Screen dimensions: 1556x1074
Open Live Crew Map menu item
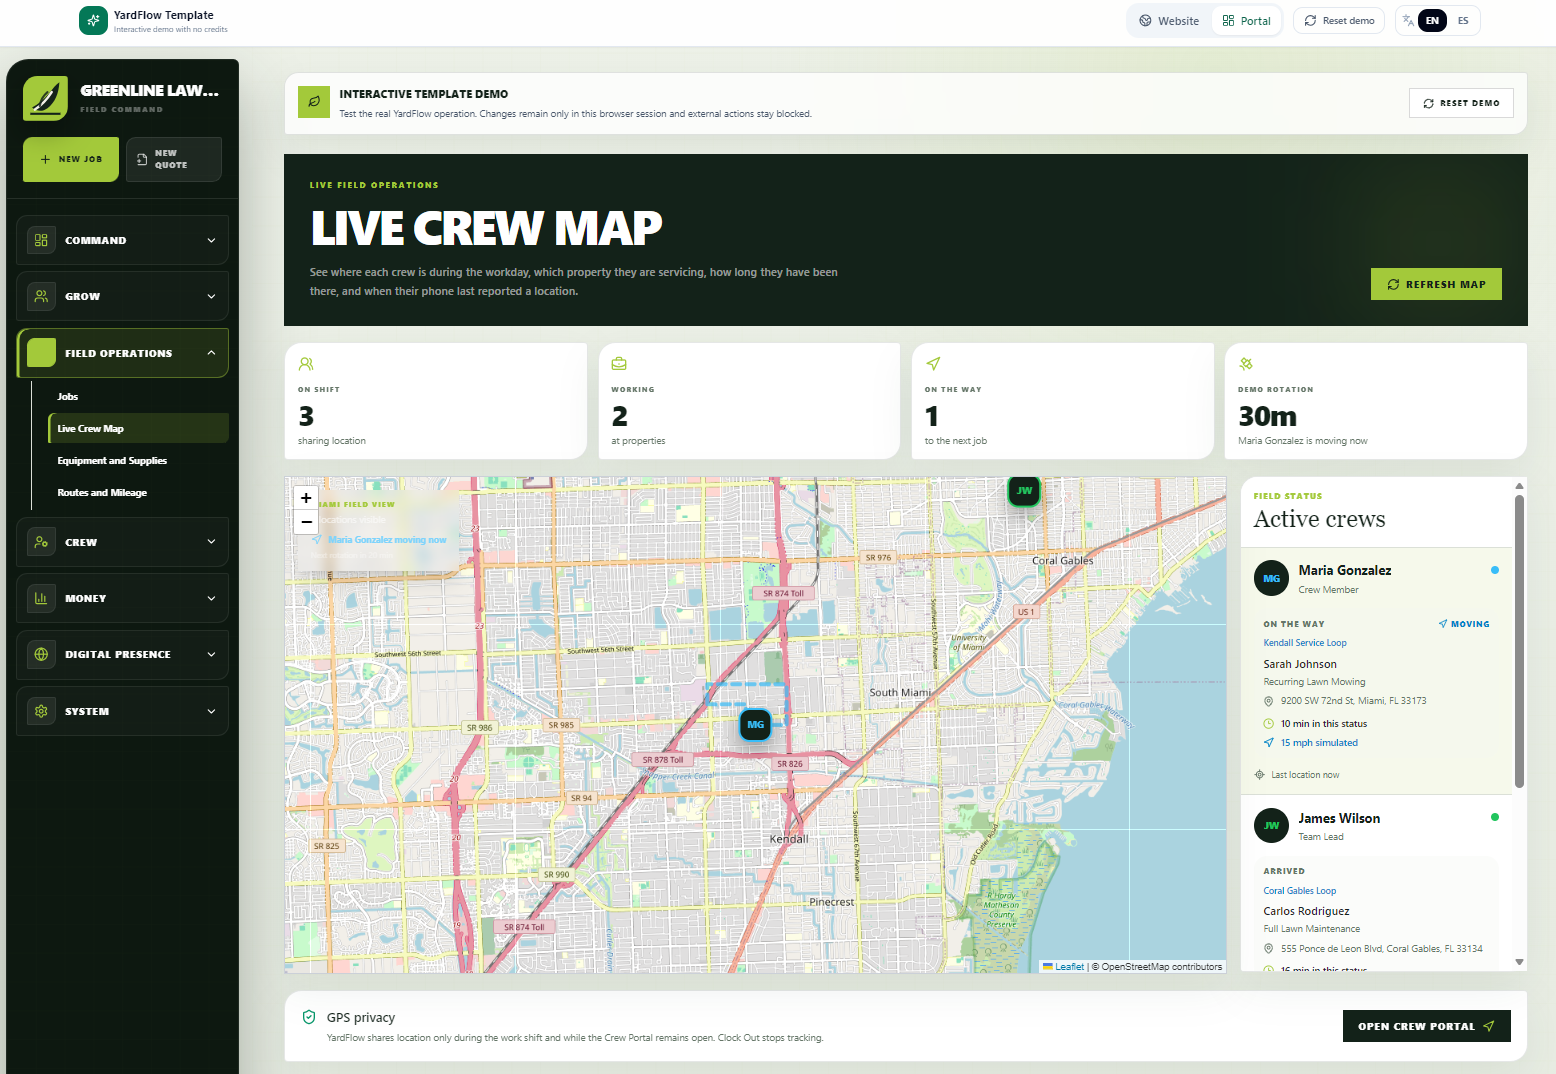138,428
